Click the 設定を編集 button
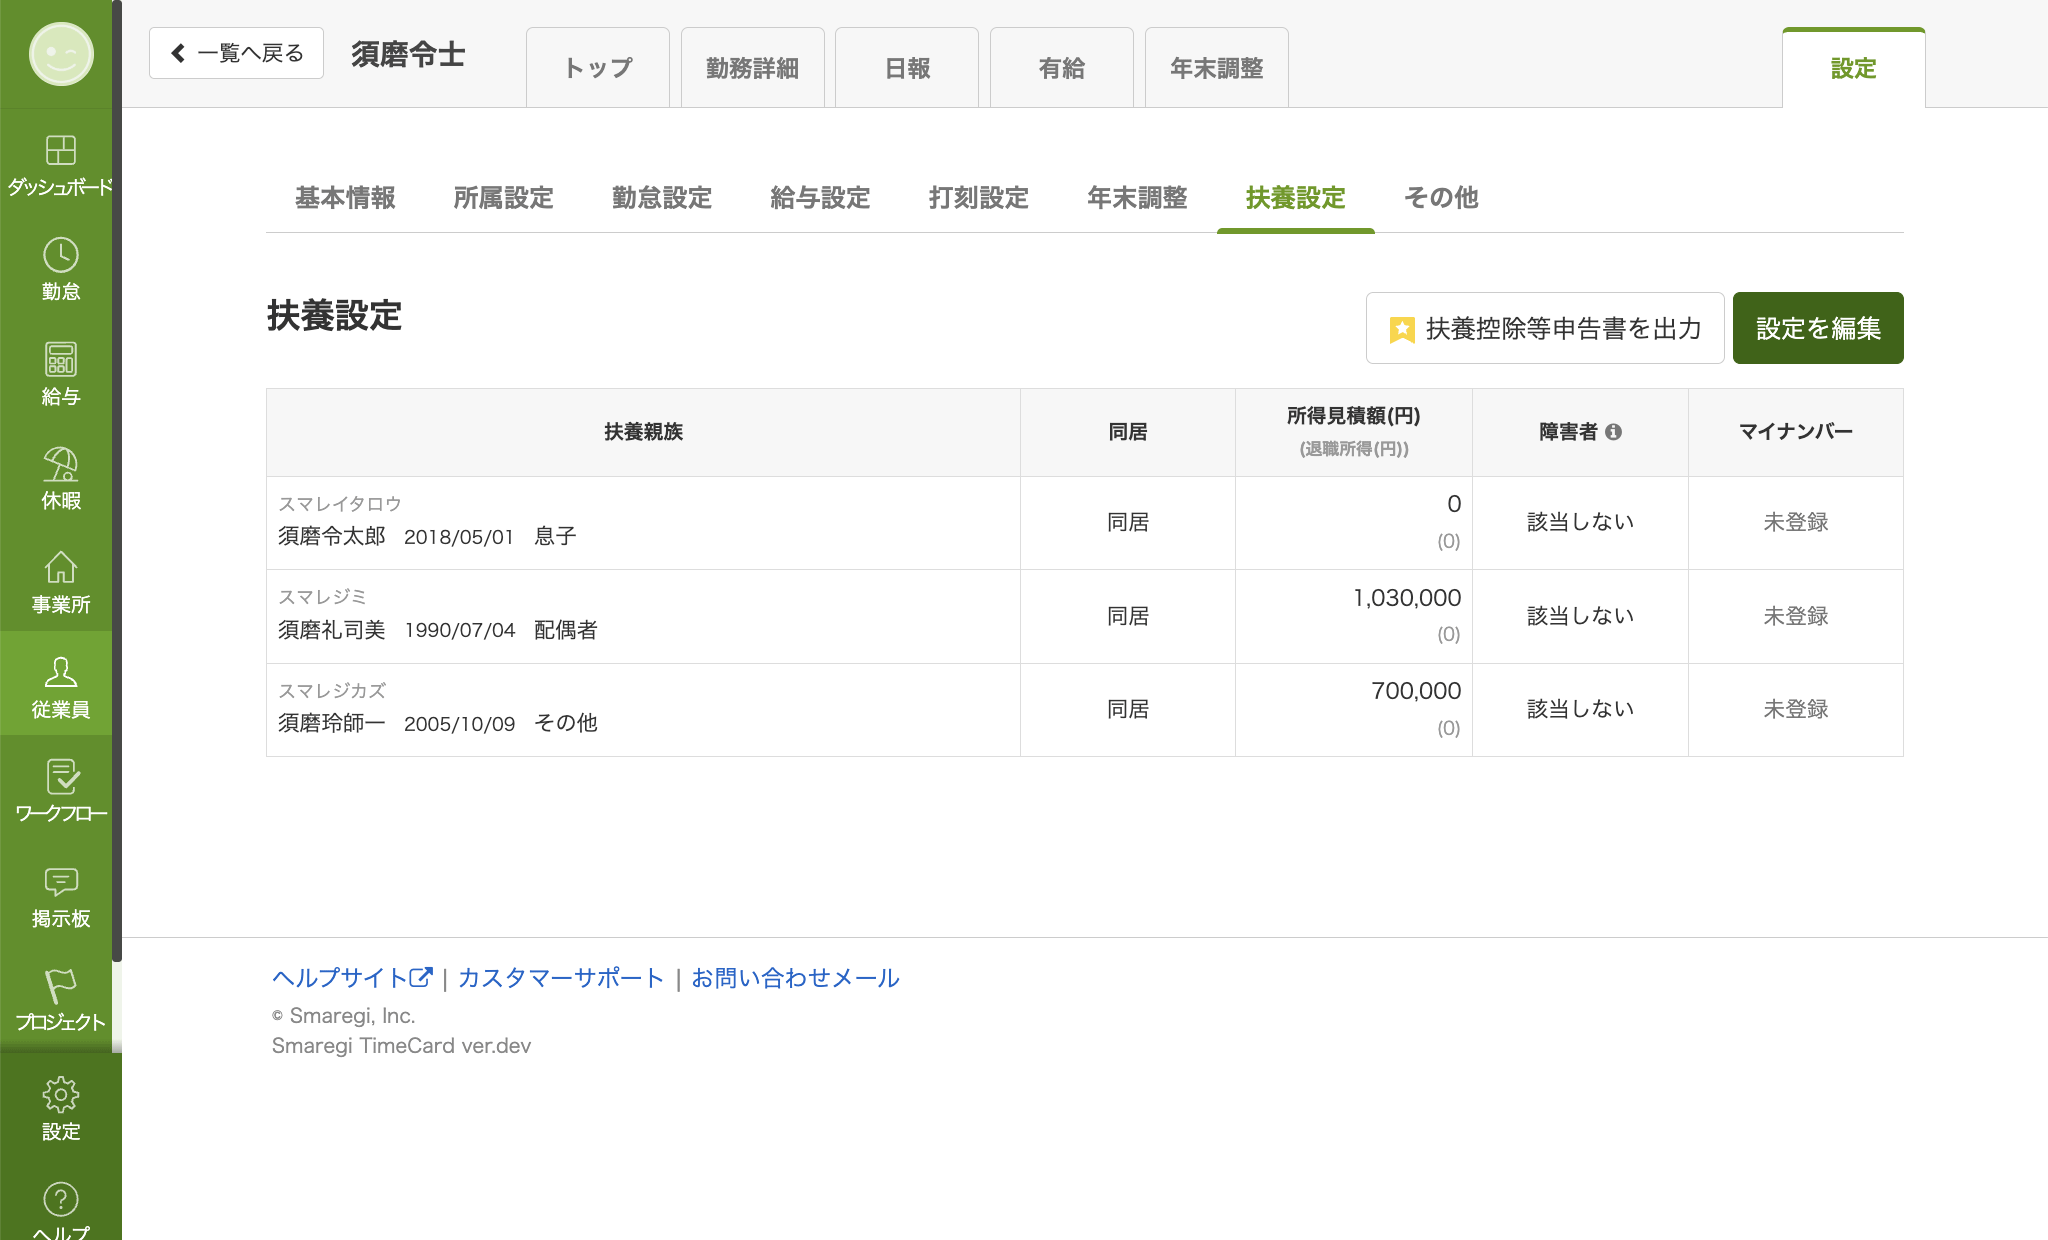 pyautogui.click(x=1818, y=328)
